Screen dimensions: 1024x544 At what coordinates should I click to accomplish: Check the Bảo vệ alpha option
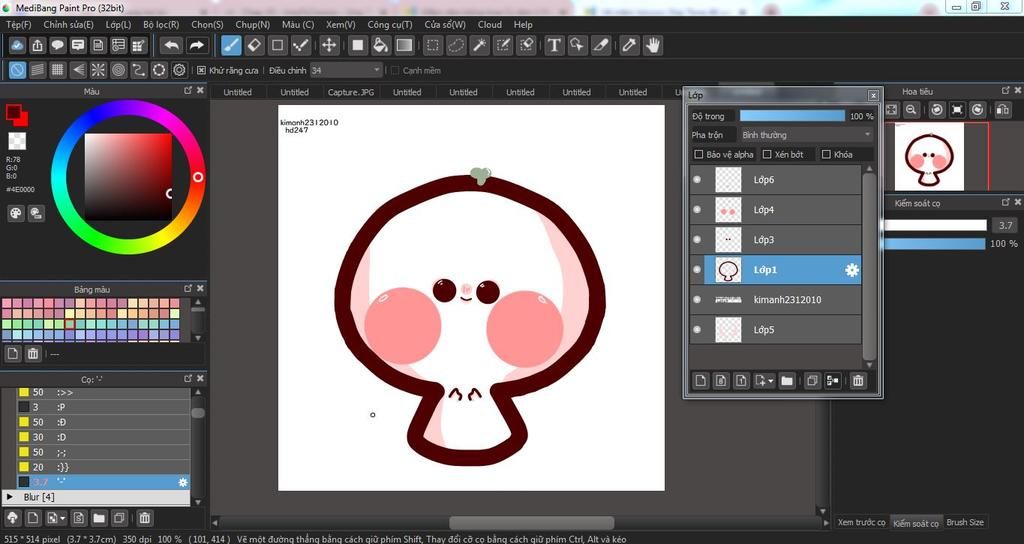(699, 154)
